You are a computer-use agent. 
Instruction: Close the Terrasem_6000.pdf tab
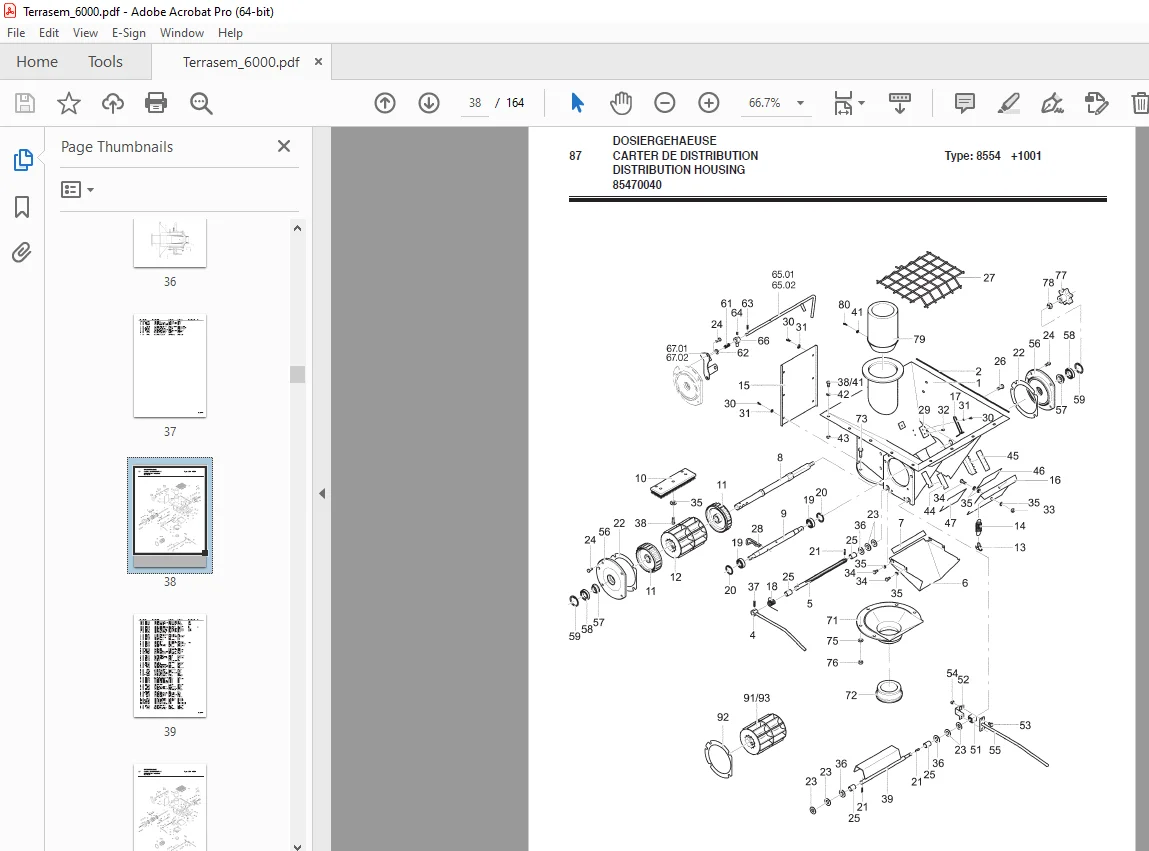(318, 62)
